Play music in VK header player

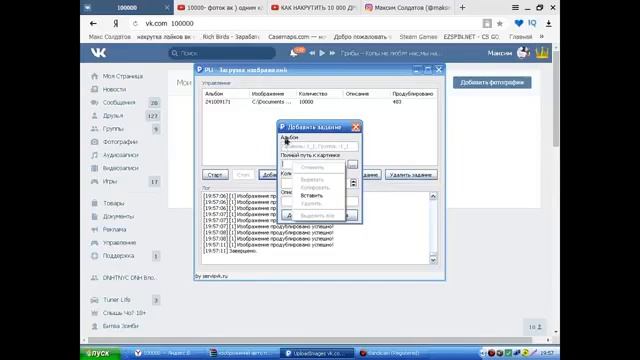click(322, 53)
